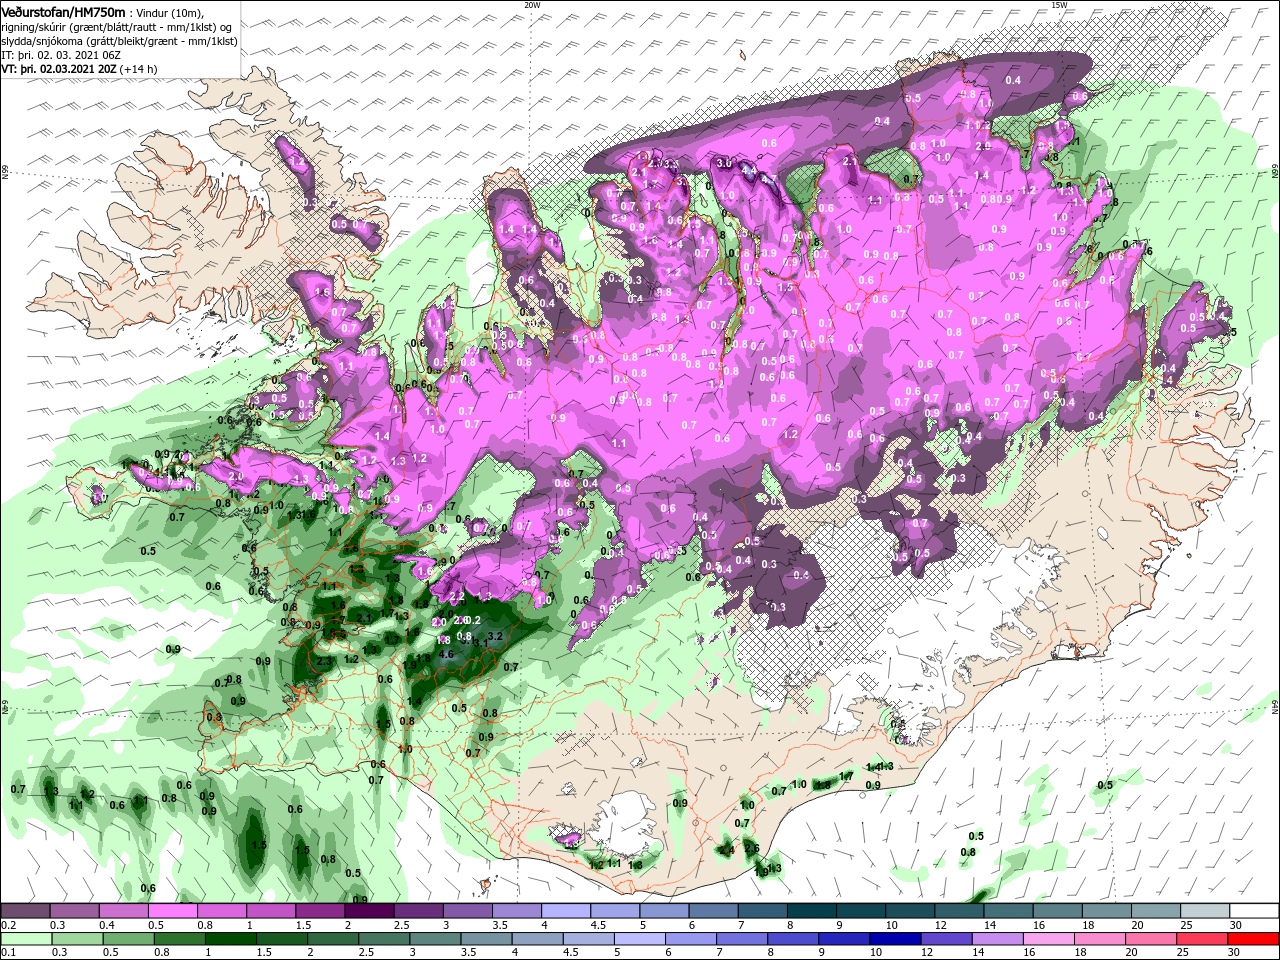1280x960 pixels.
Task: Pick the light pink rain swatch from 16 to 18
Action: [1050, 939]
